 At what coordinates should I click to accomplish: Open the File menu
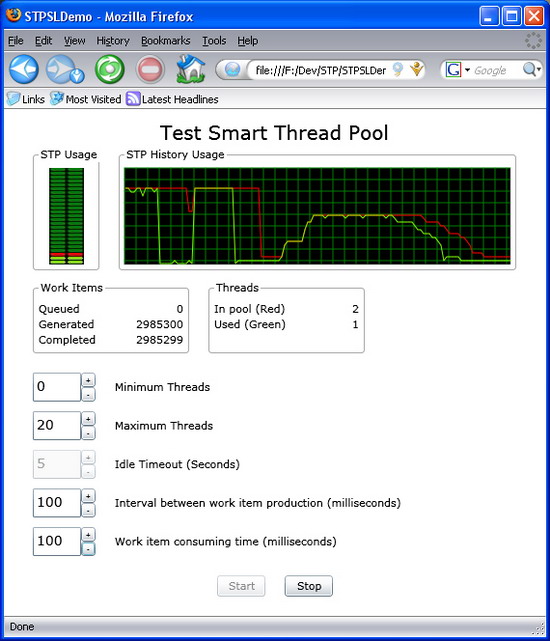(x=16, y=40)
